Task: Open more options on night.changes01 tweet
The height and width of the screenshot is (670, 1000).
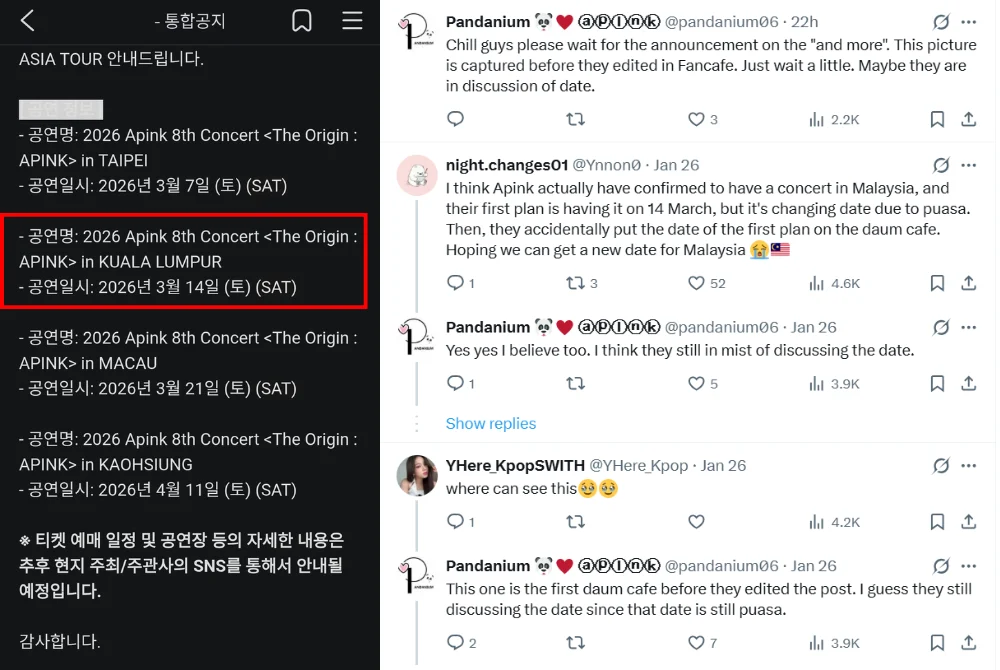Action: (x=968, y=165)
